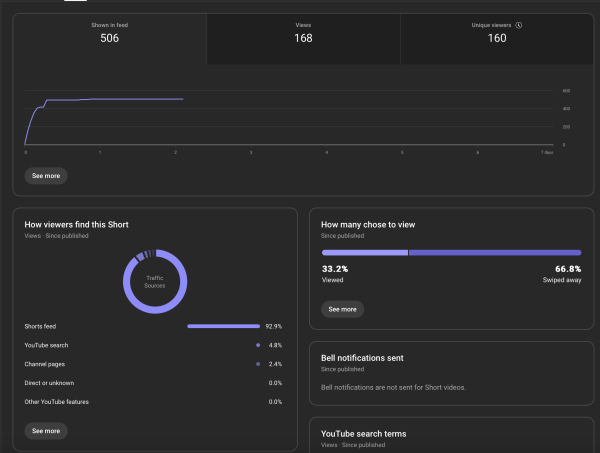Click See more in How many chose to view

342,309
